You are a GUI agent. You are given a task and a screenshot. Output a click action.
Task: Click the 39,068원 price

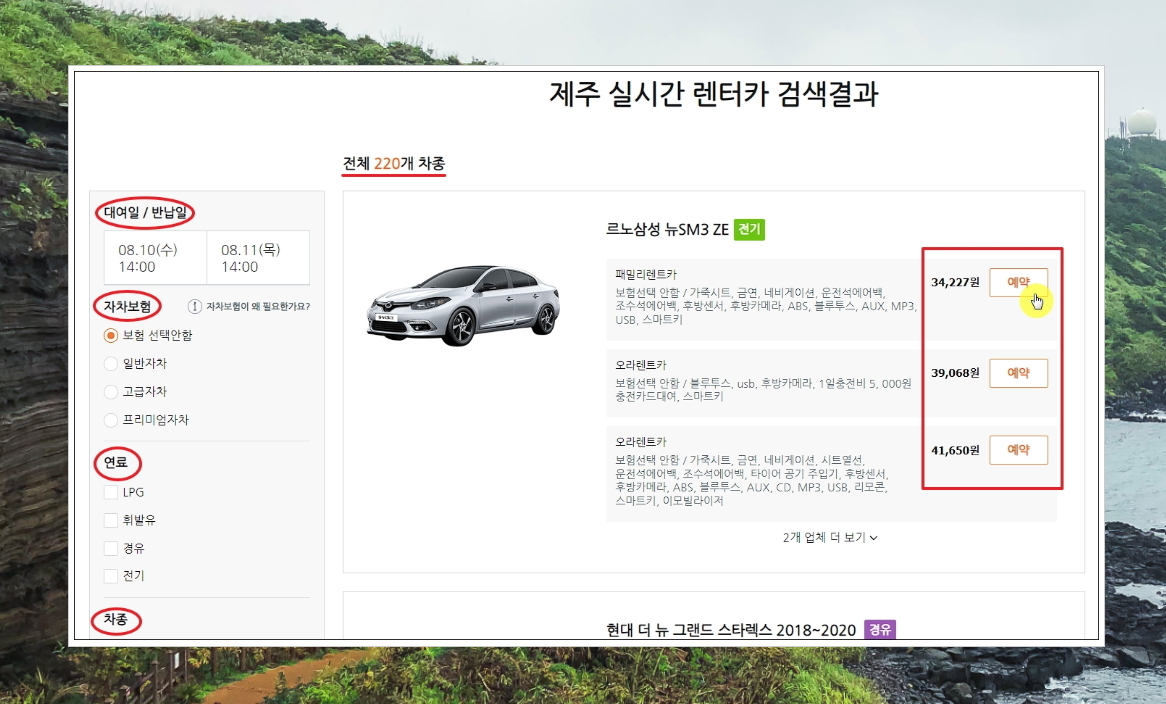click(955, 372)
